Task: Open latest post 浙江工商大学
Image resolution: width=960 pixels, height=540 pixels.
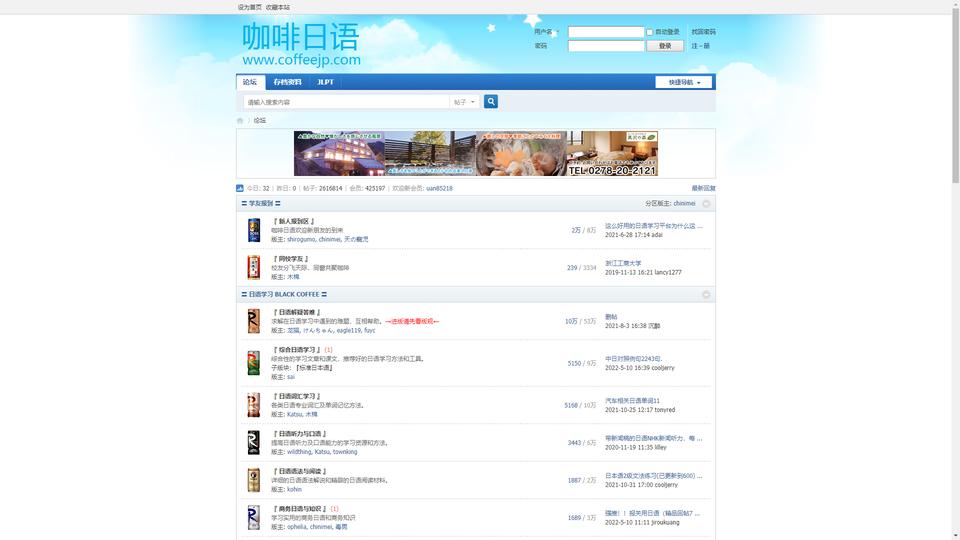Action: [623, 263]
